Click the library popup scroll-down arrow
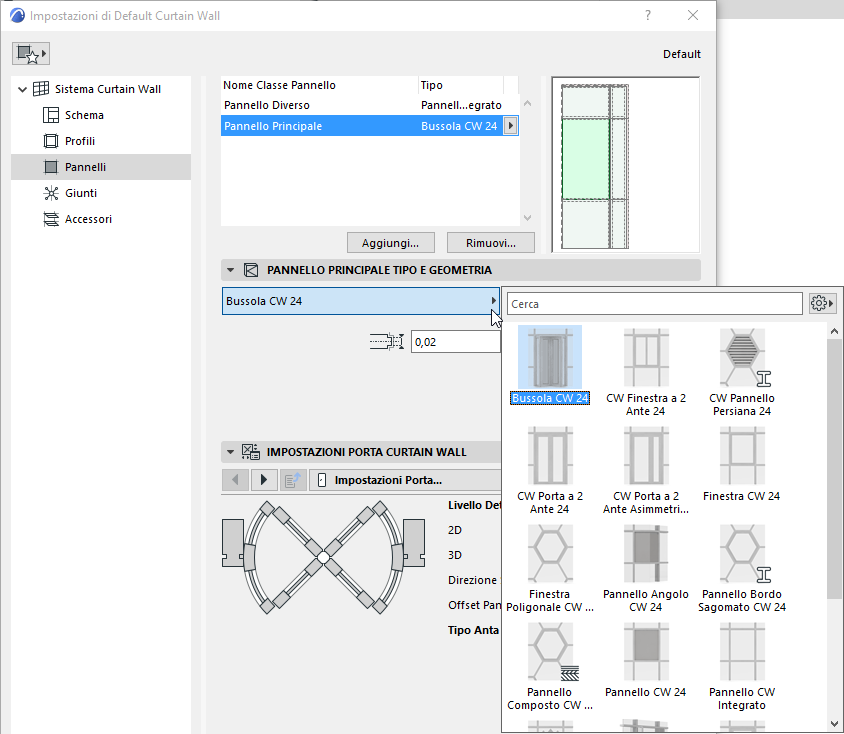The width and height of the screenshot is (844, 734). [x=834, y=724]
